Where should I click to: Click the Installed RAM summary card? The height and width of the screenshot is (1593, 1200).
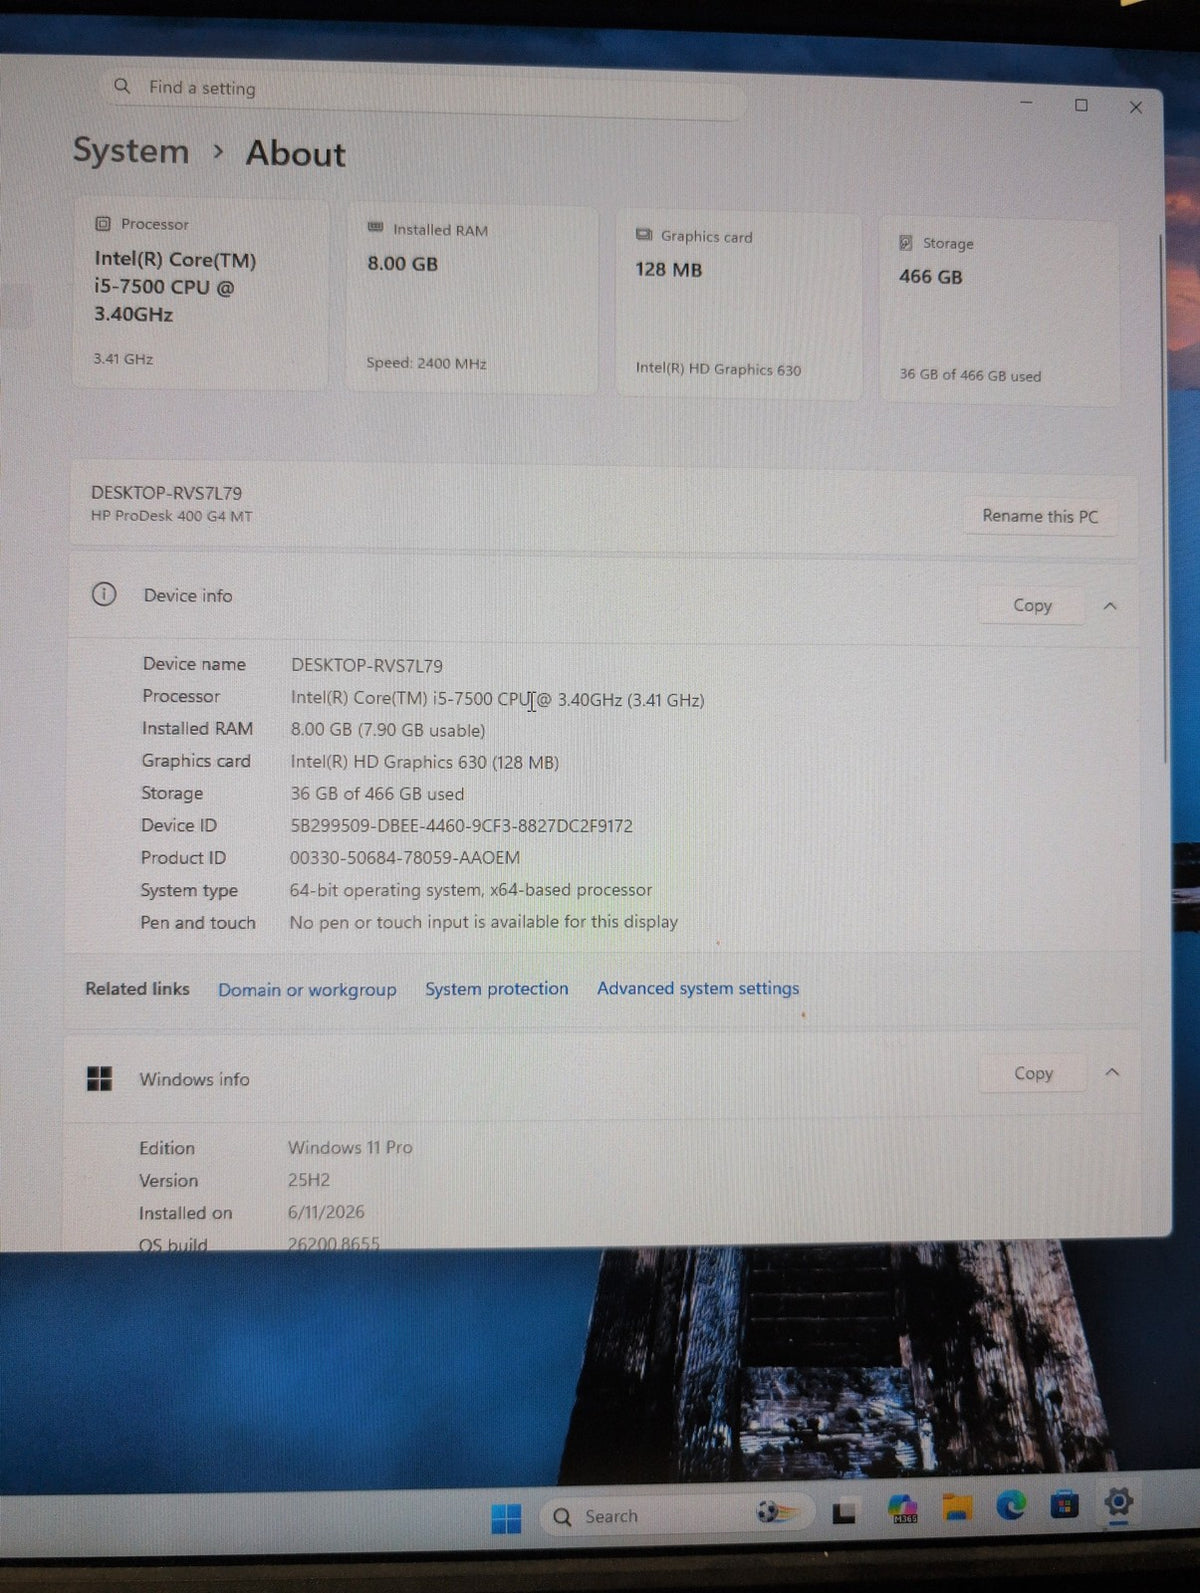click(472, 300)
